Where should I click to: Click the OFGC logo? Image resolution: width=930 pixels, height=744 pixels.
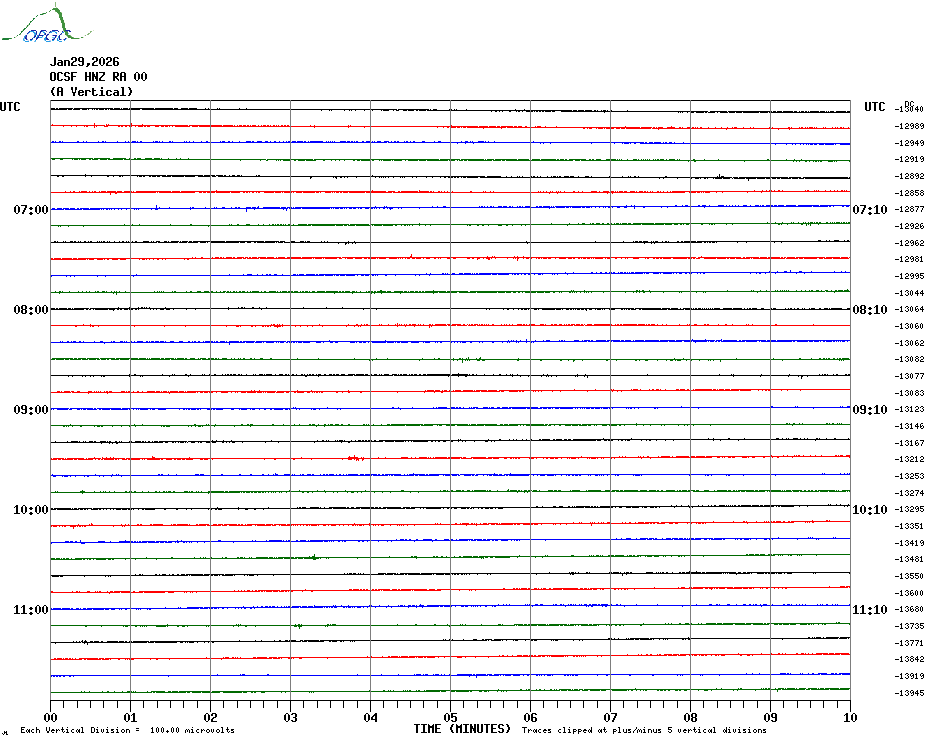pyautogui.click(x=47, y=24)
